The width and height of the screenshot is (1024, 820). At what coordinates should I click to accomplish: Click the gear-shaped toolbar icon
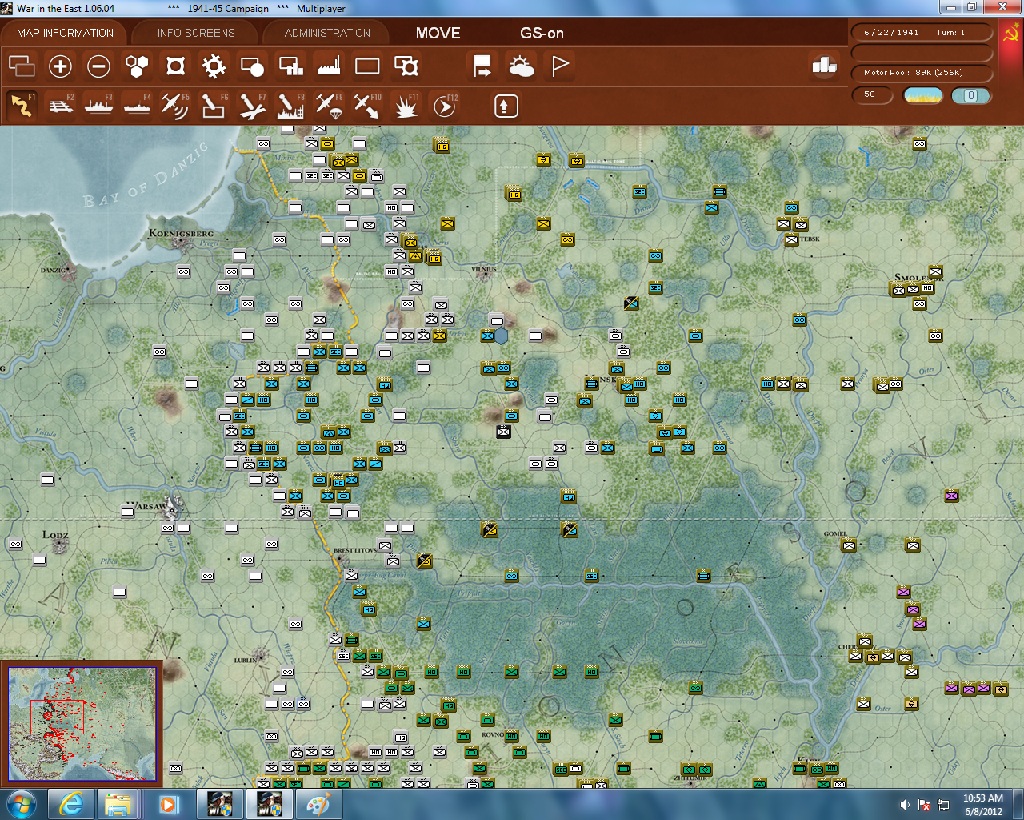[x=214, y=66]
